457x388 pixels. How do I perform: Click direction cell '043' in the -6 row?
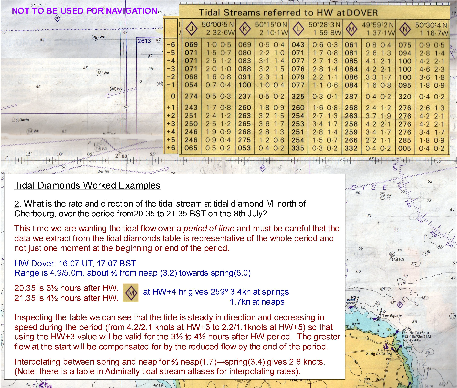pos(298,44)
